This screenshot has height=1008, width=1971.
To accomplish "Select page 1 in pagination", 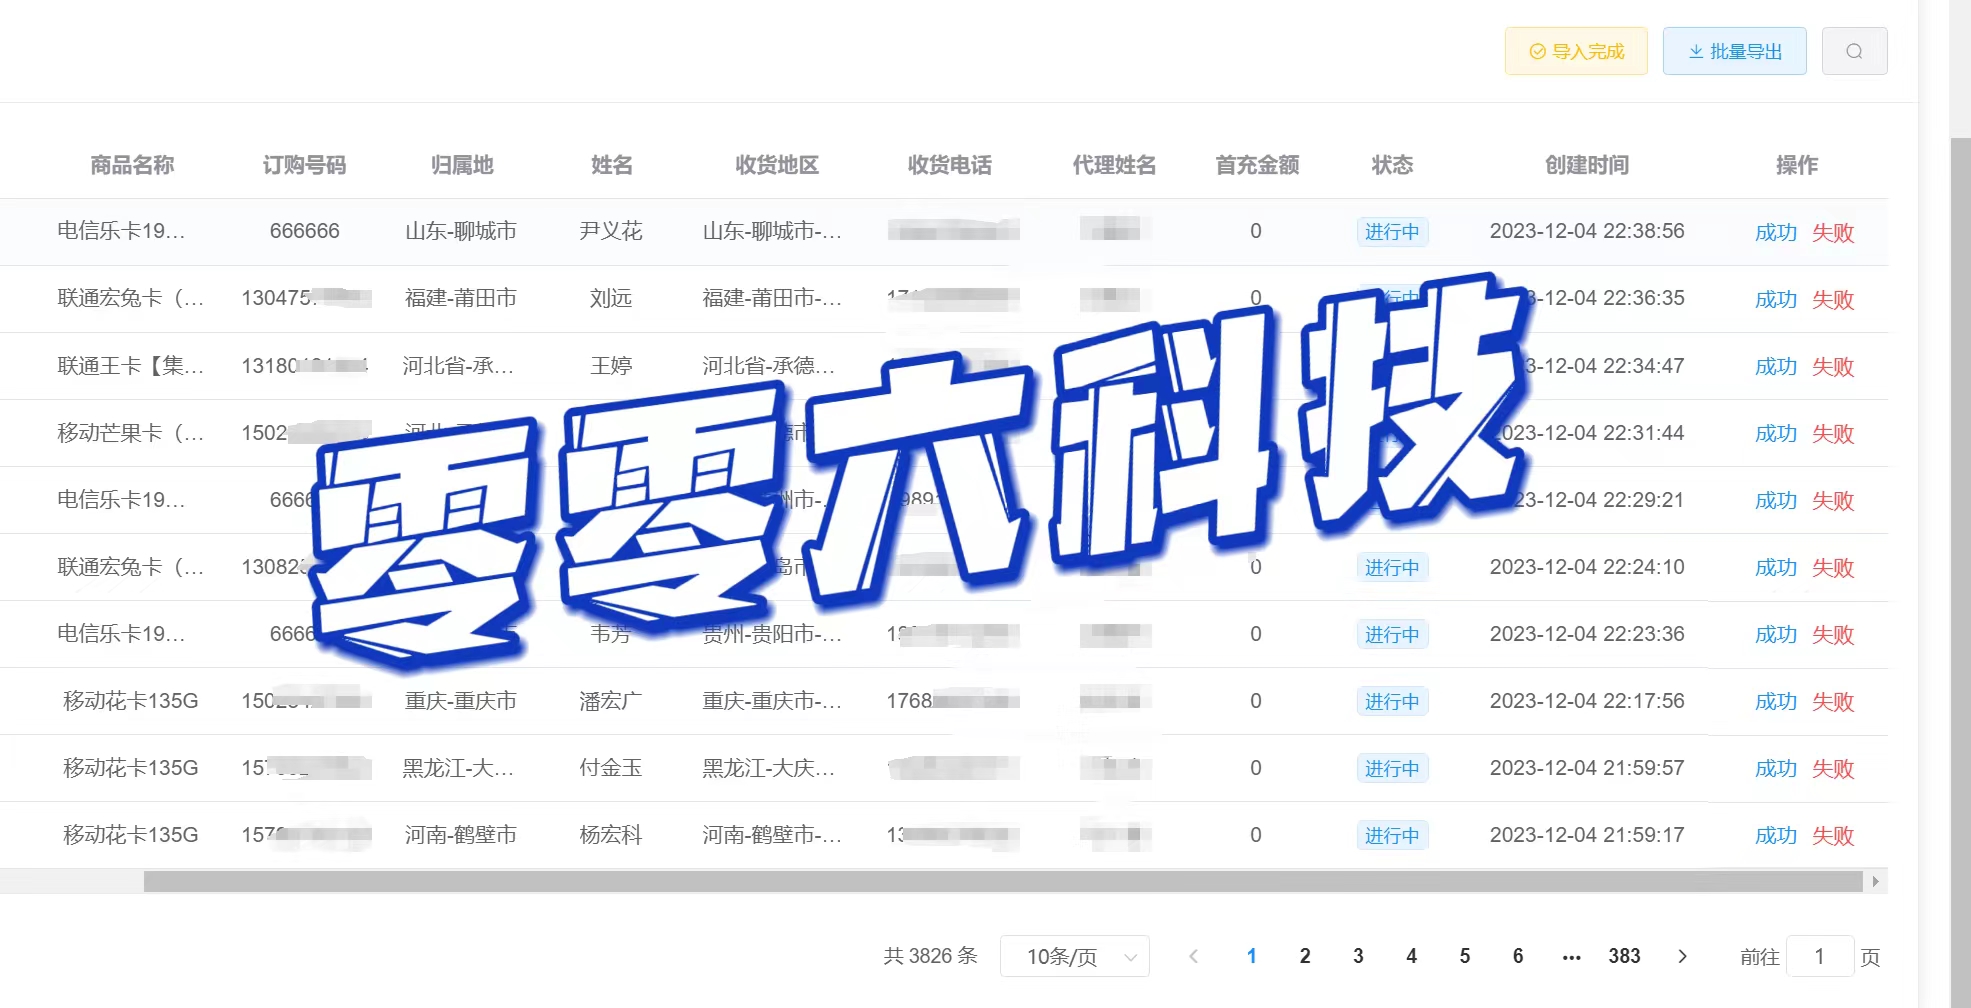I will (x=1251, y=956).
